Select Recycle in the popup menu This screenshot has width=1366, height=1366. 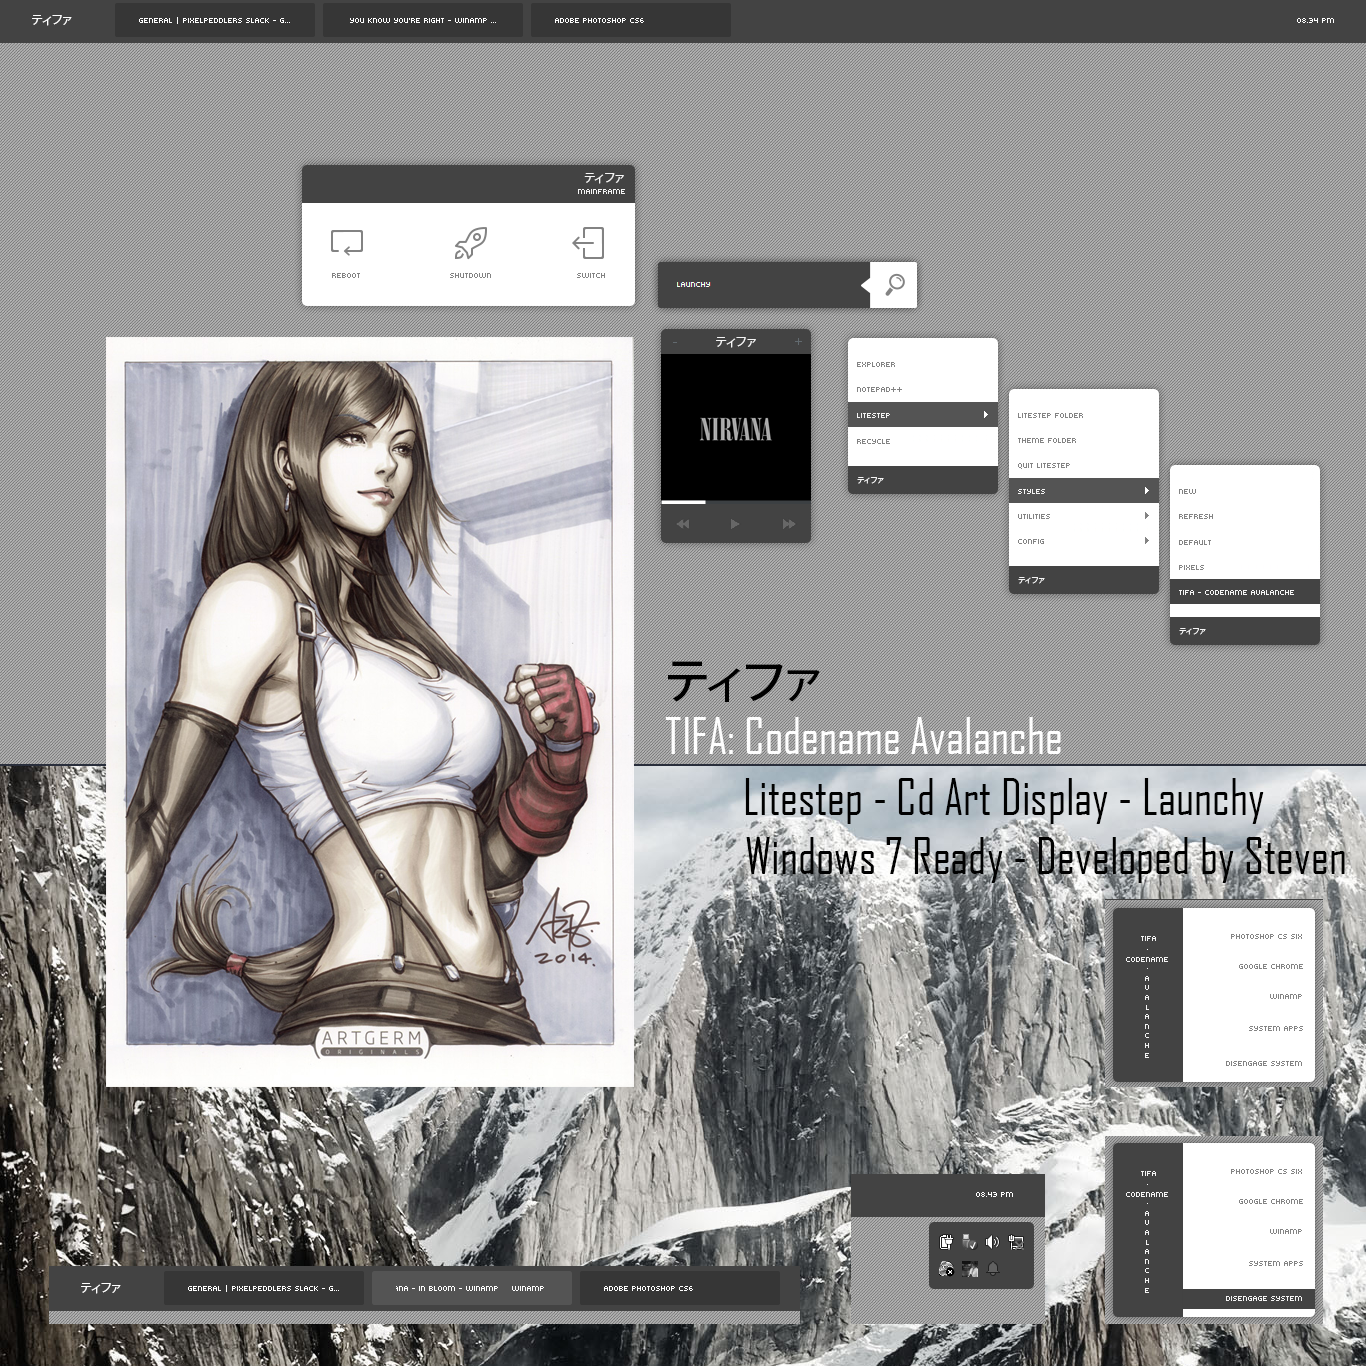923,441
